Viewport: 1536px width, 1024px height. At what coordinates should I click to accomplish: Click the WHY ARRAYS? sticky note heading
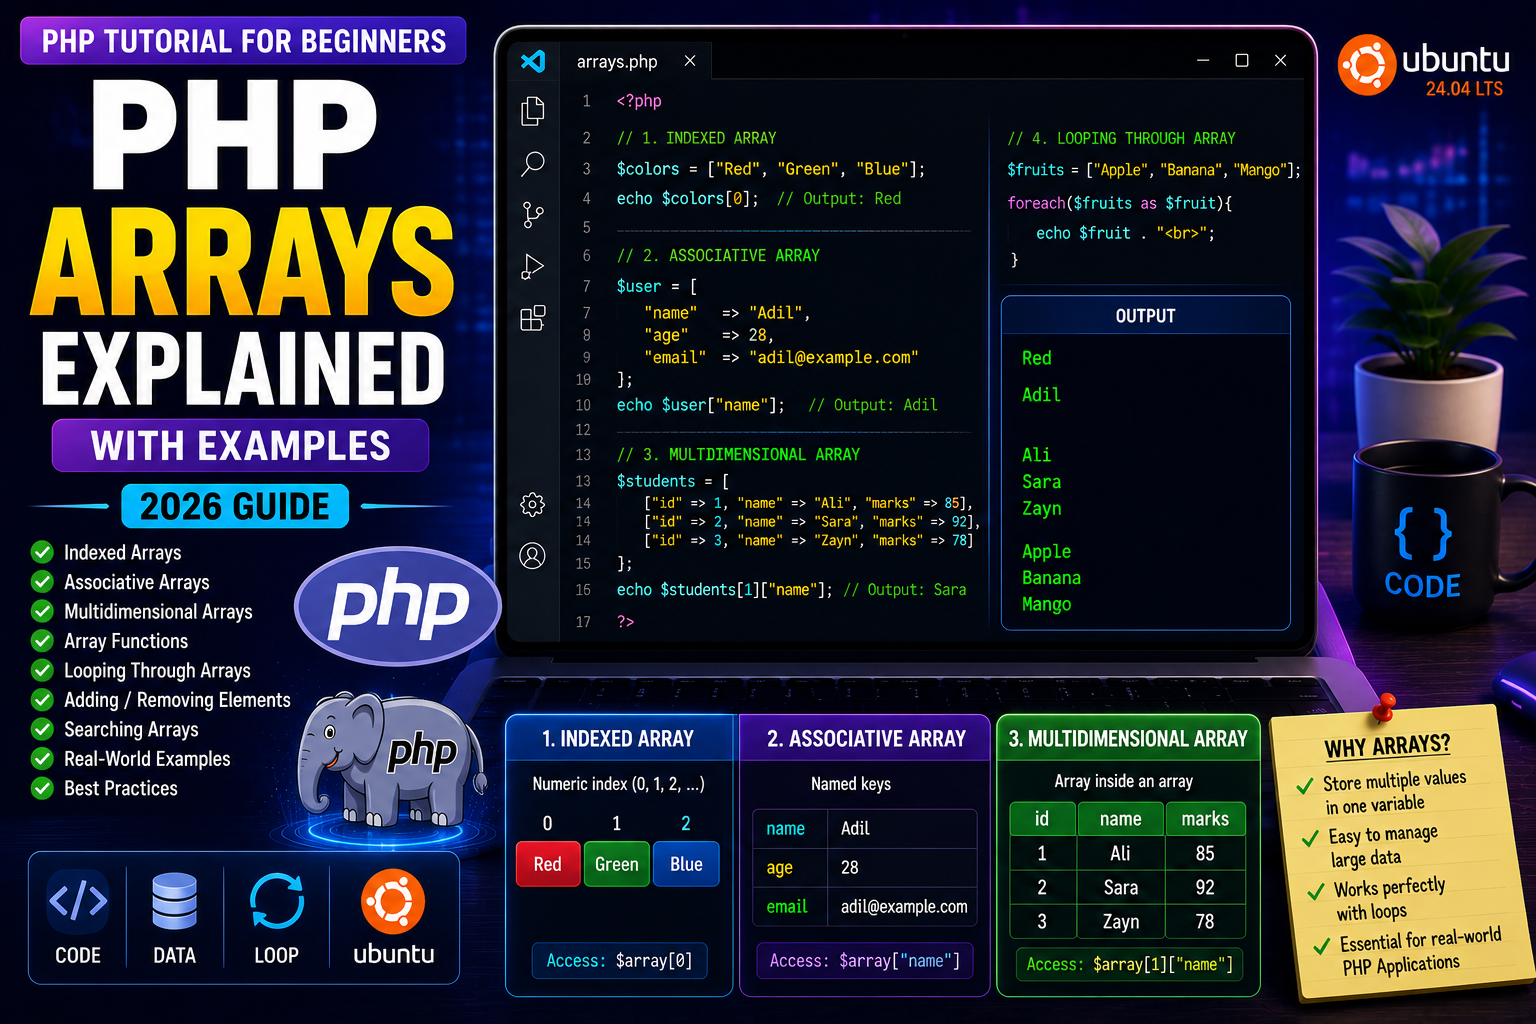pyautogui.click(x=1387, y=746)
